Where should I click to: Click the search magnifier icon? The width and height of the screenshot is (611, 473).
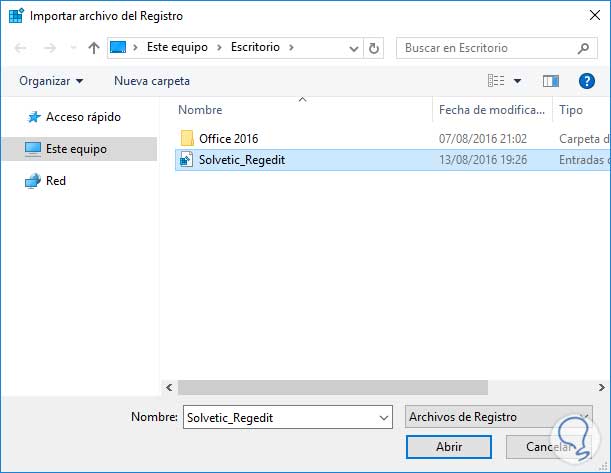(583, 48)
